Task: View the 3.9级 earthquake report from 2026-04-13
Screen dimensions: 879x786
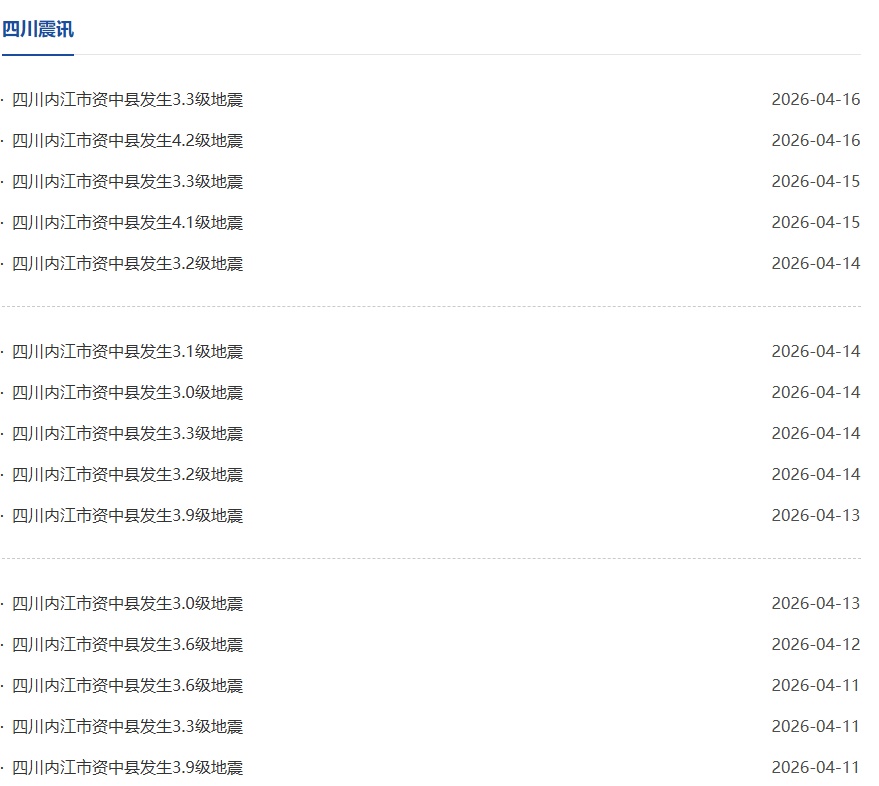Action: pos(127,516)
